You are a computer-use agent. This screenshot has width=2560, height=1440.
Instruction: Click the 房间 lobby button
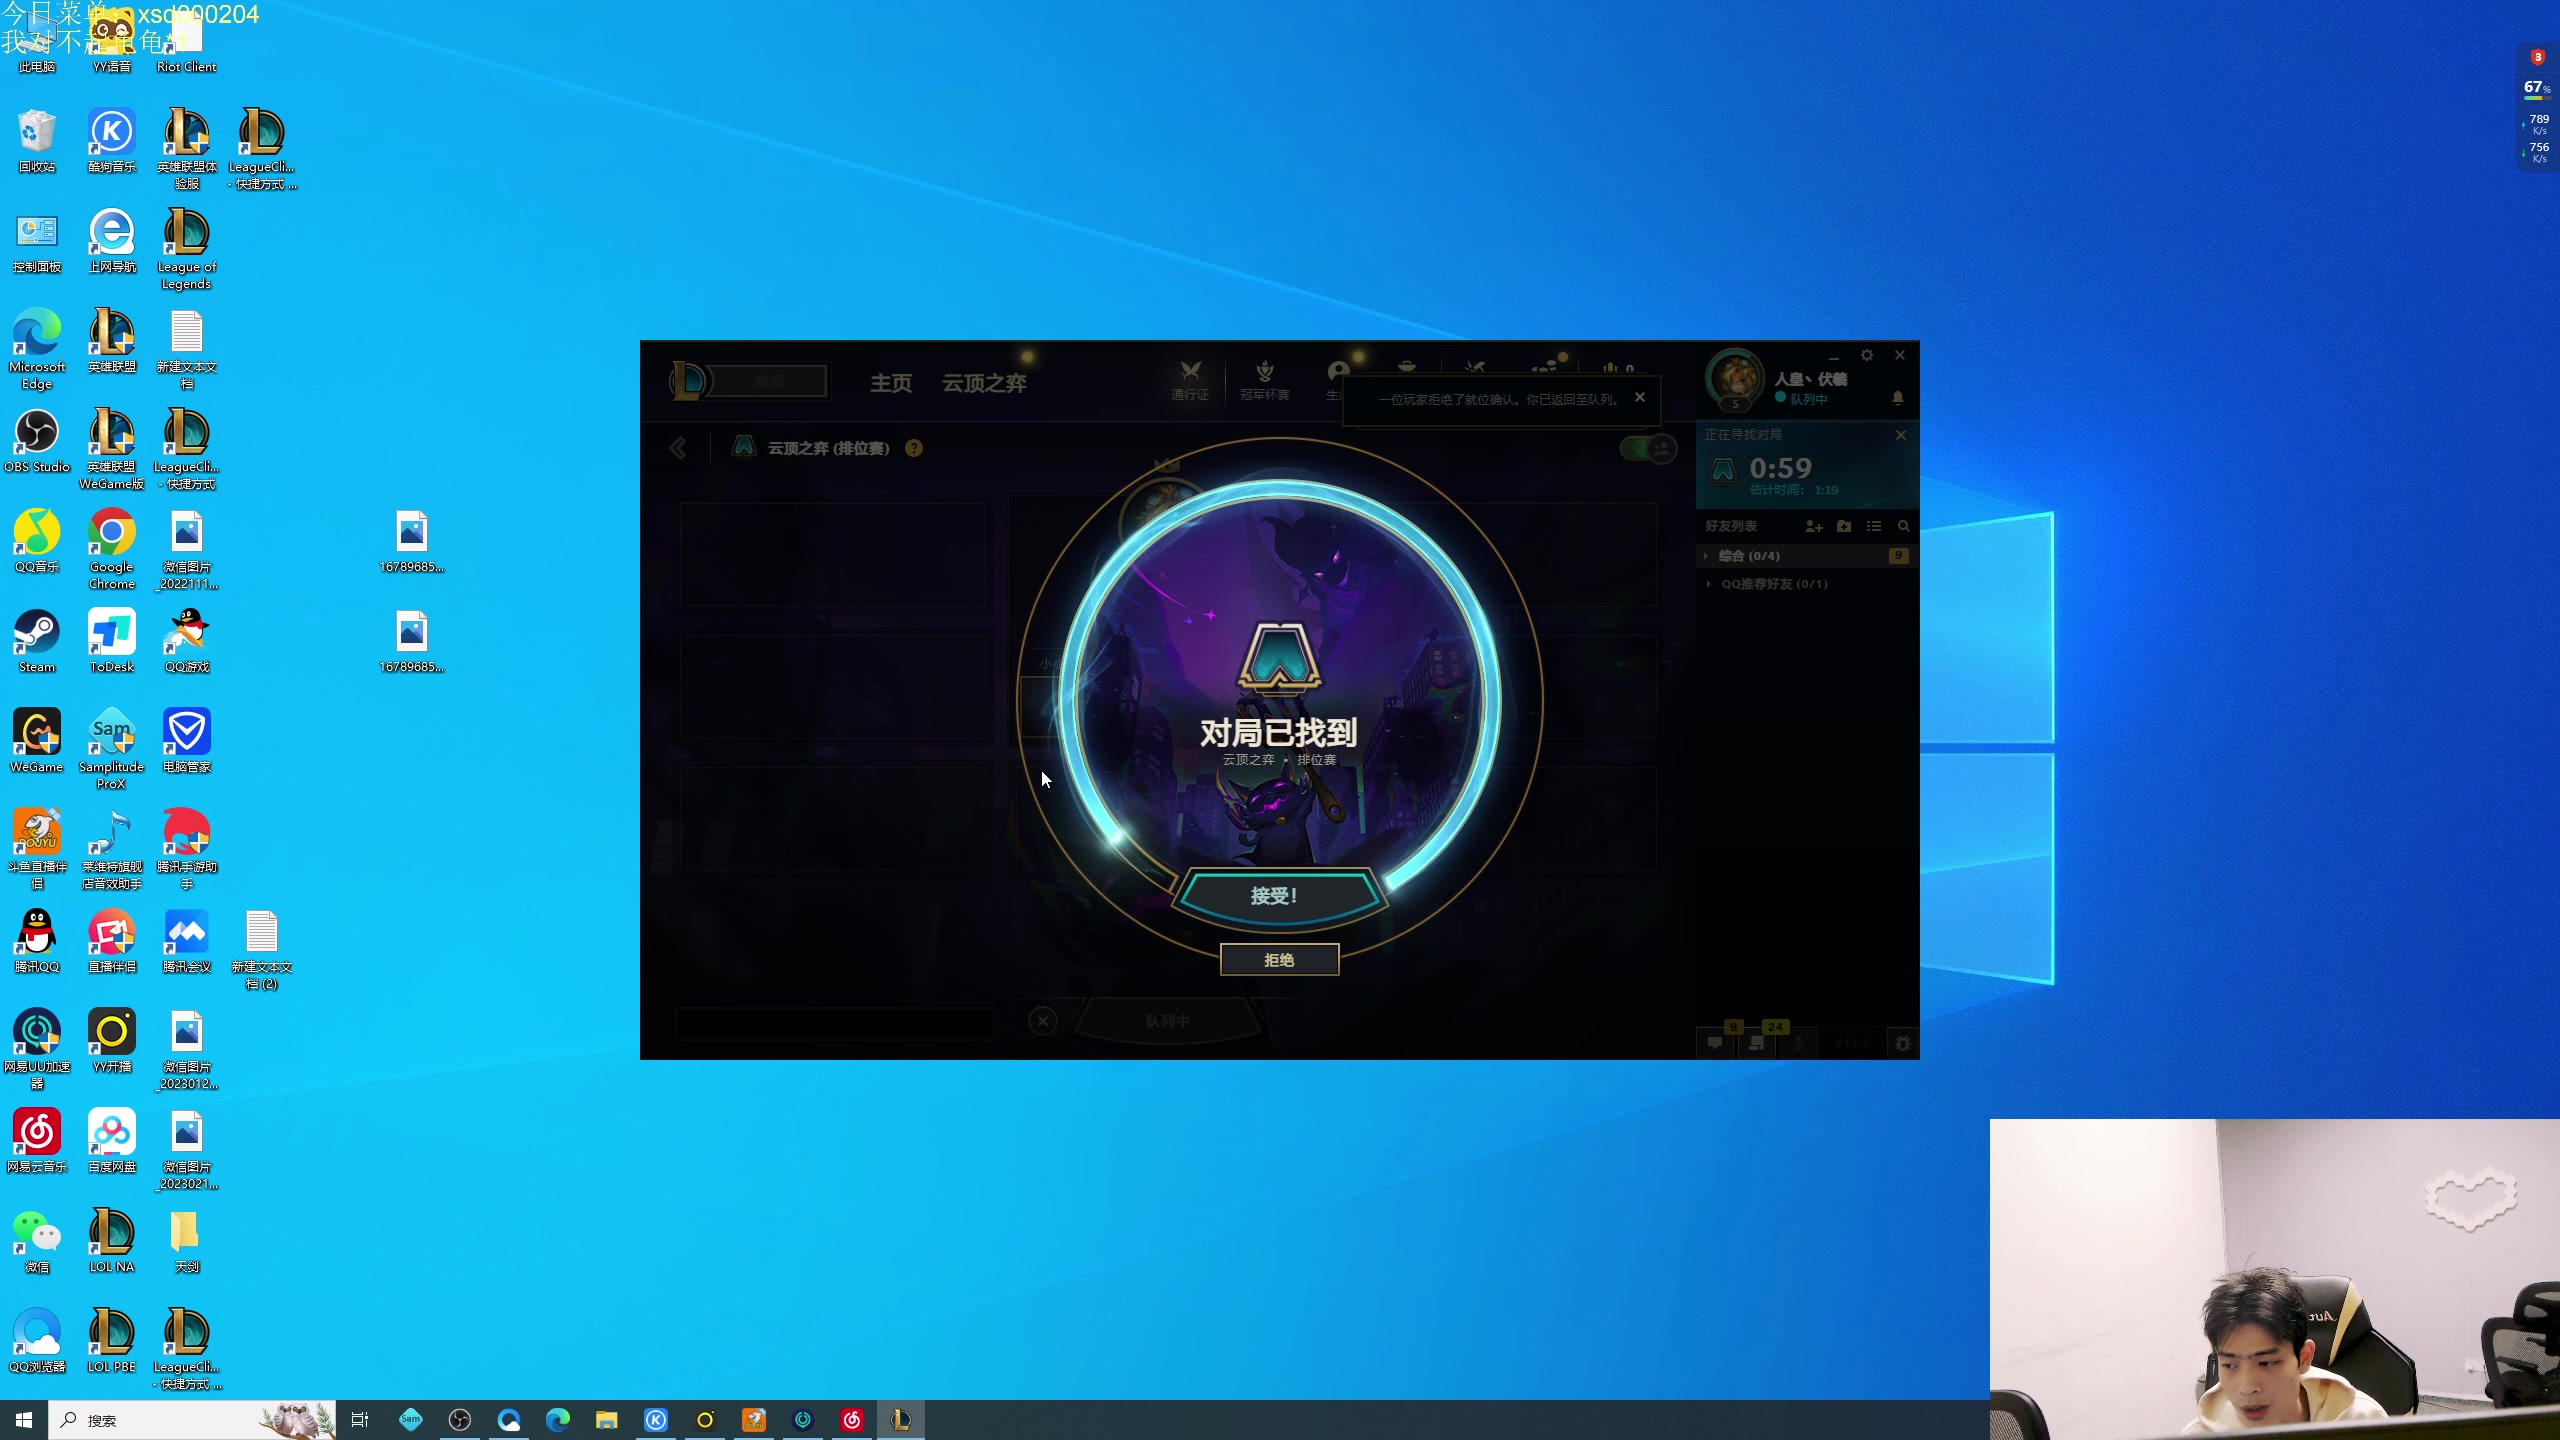coord(769,381)
